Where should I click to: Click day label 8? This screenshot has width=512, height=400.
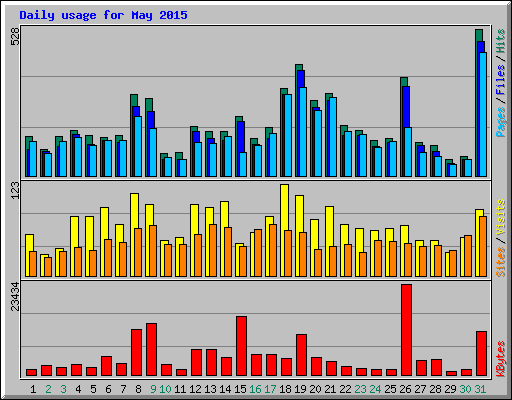click(138, 389)
